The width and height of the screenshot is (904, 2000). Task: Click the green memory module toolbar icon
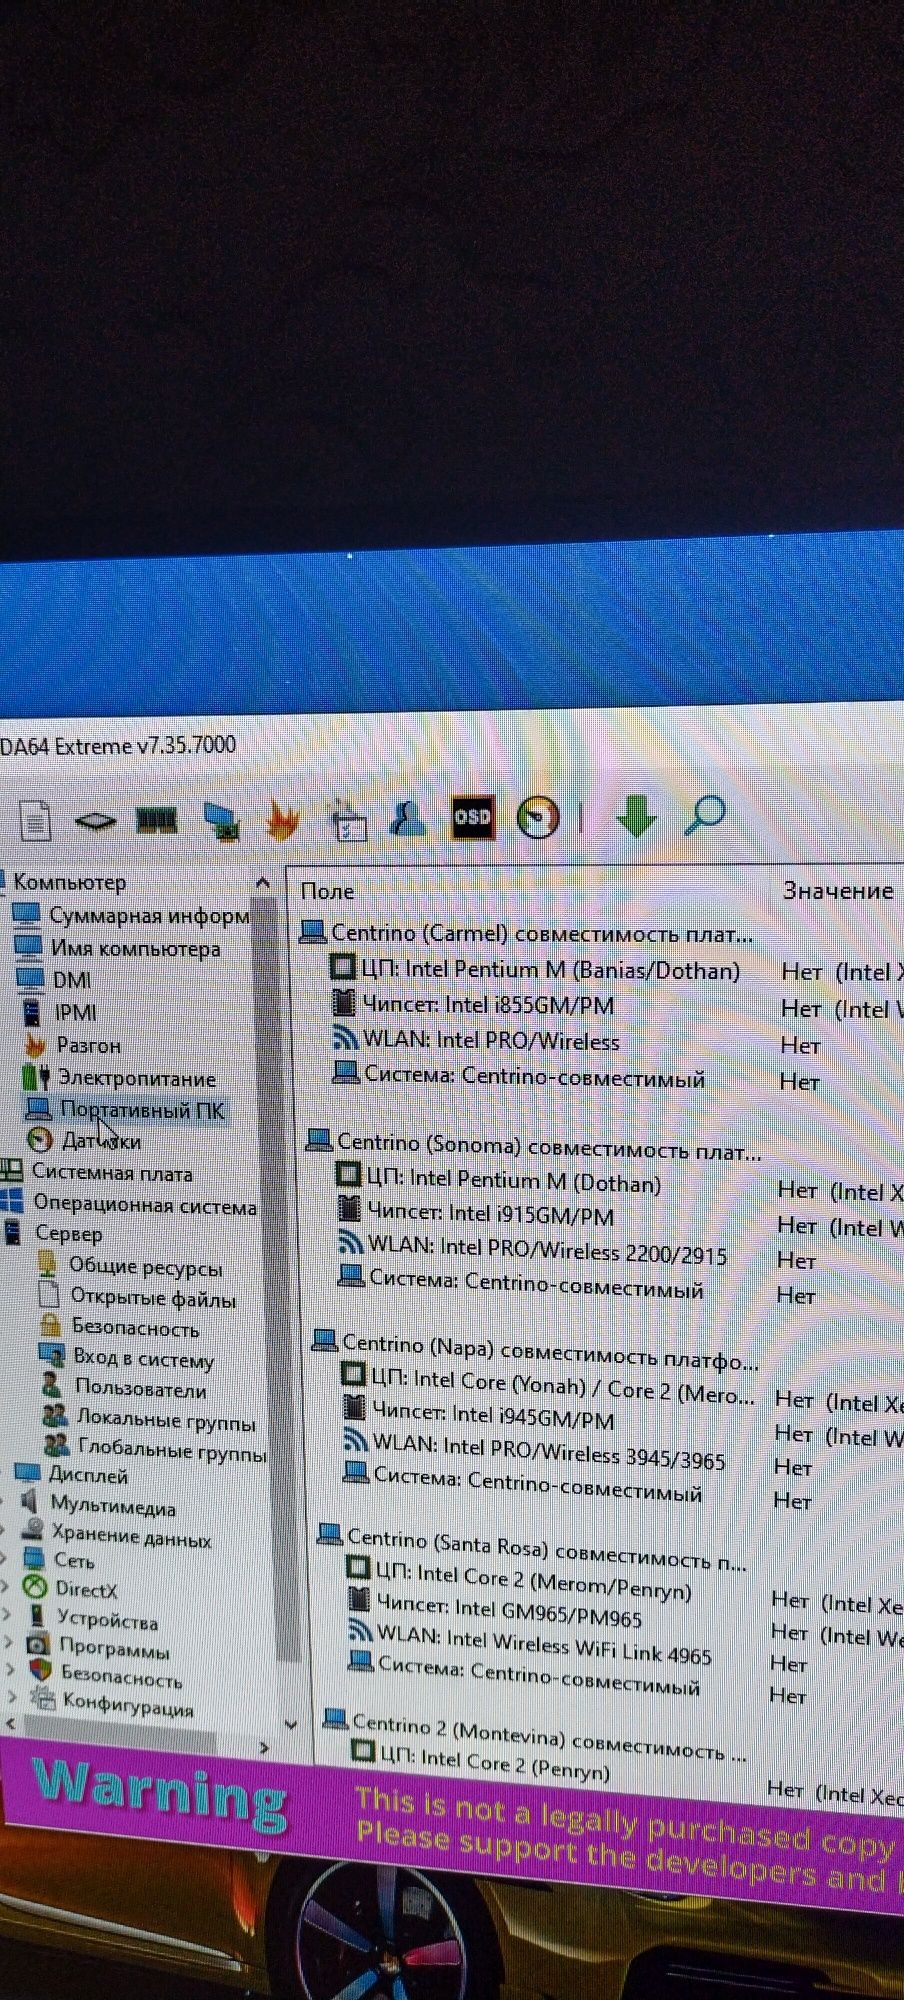(156, 821)
